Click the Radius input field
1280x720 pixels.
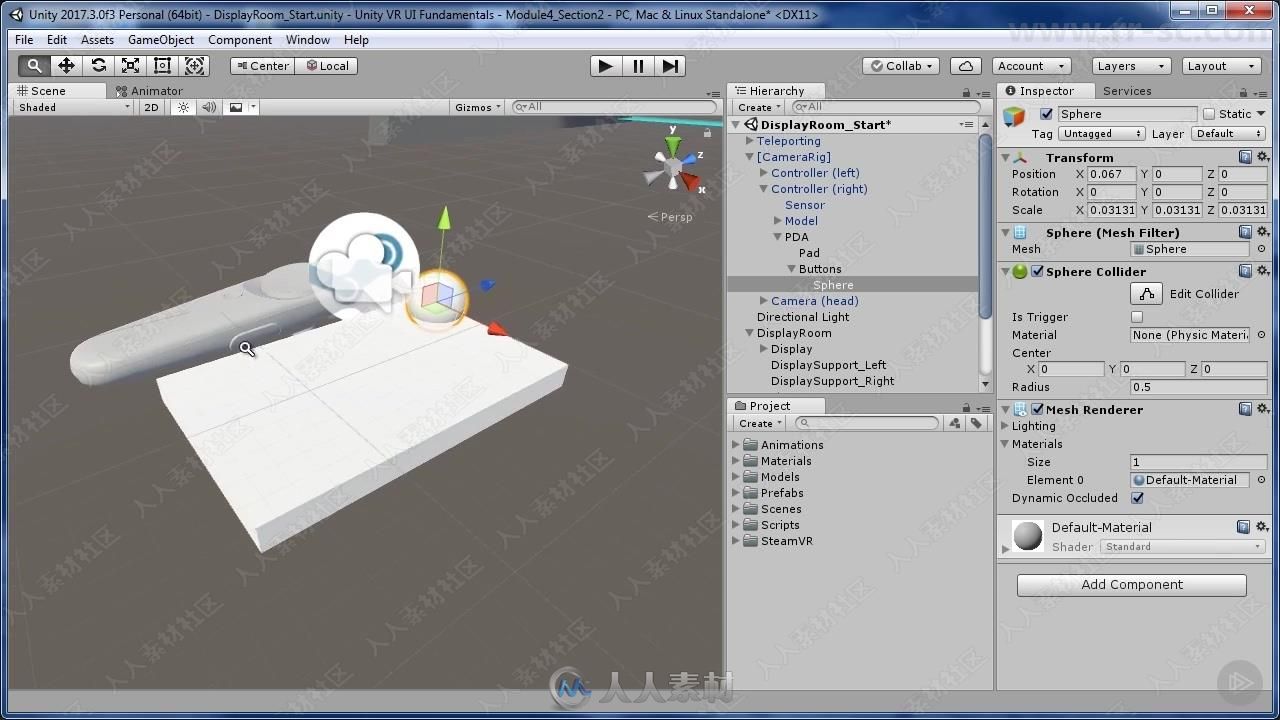1198,387
